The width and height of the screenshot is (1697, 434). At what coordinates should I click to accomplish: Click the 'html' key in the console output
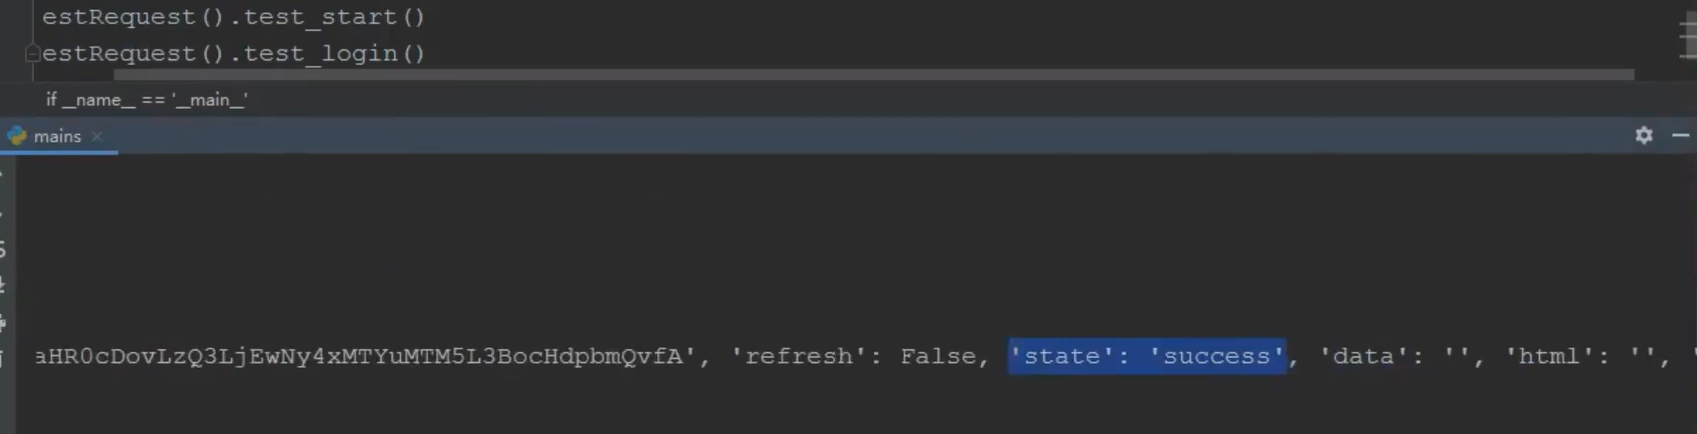1548,356
